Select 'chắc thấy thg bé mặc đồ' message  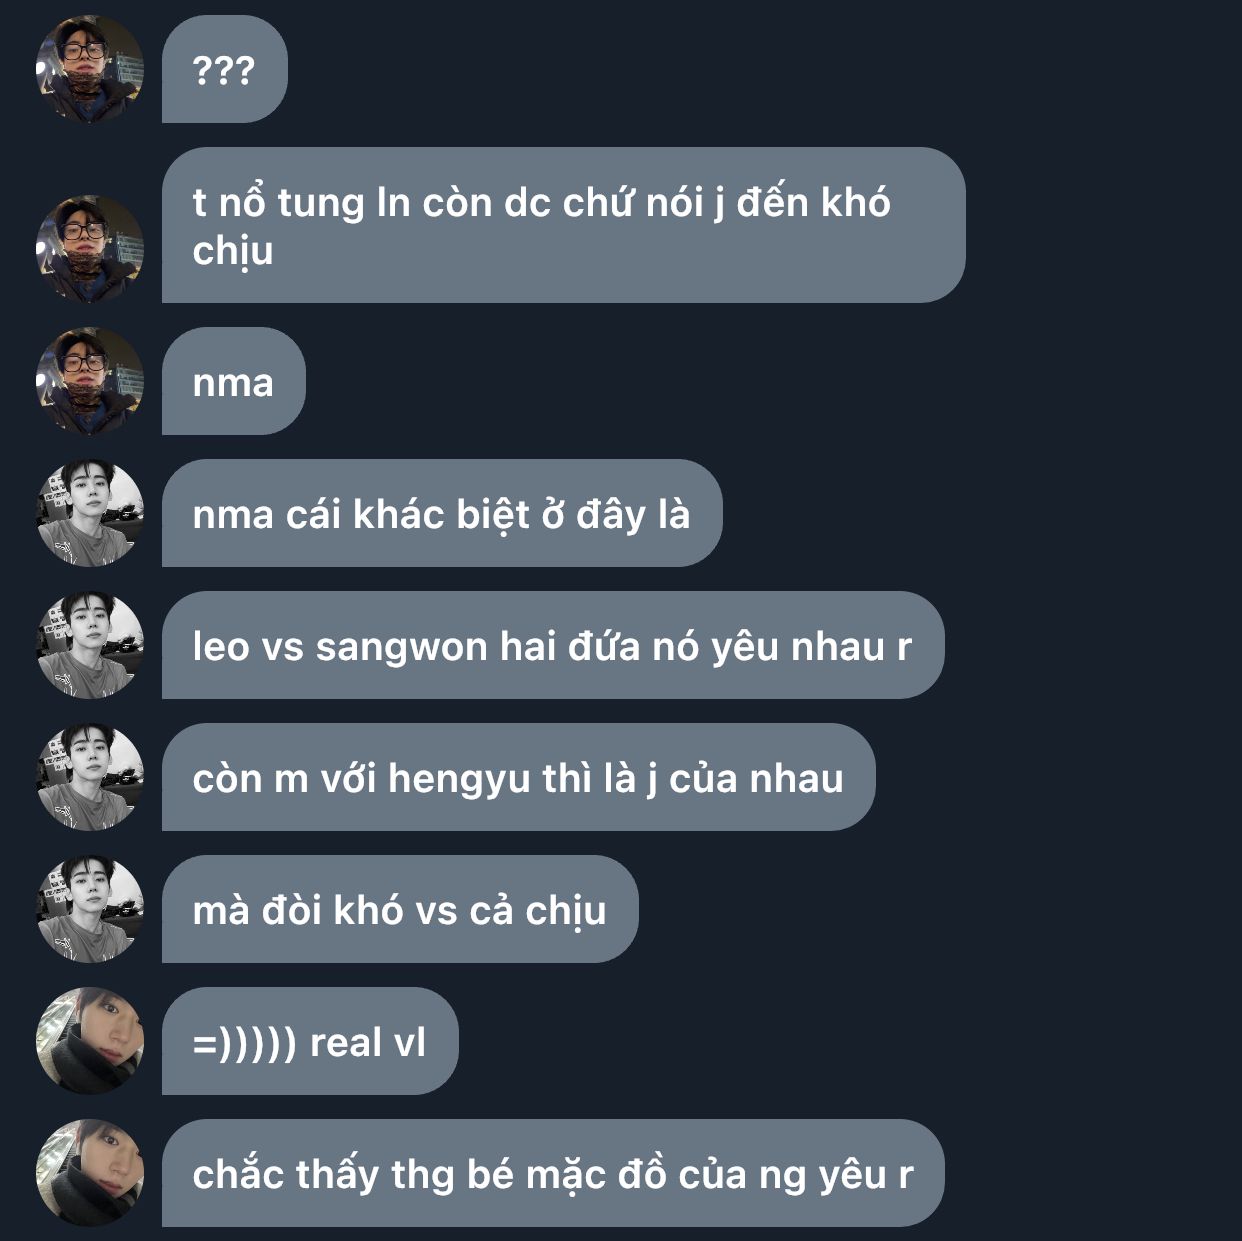click(x=553, y=1173)
